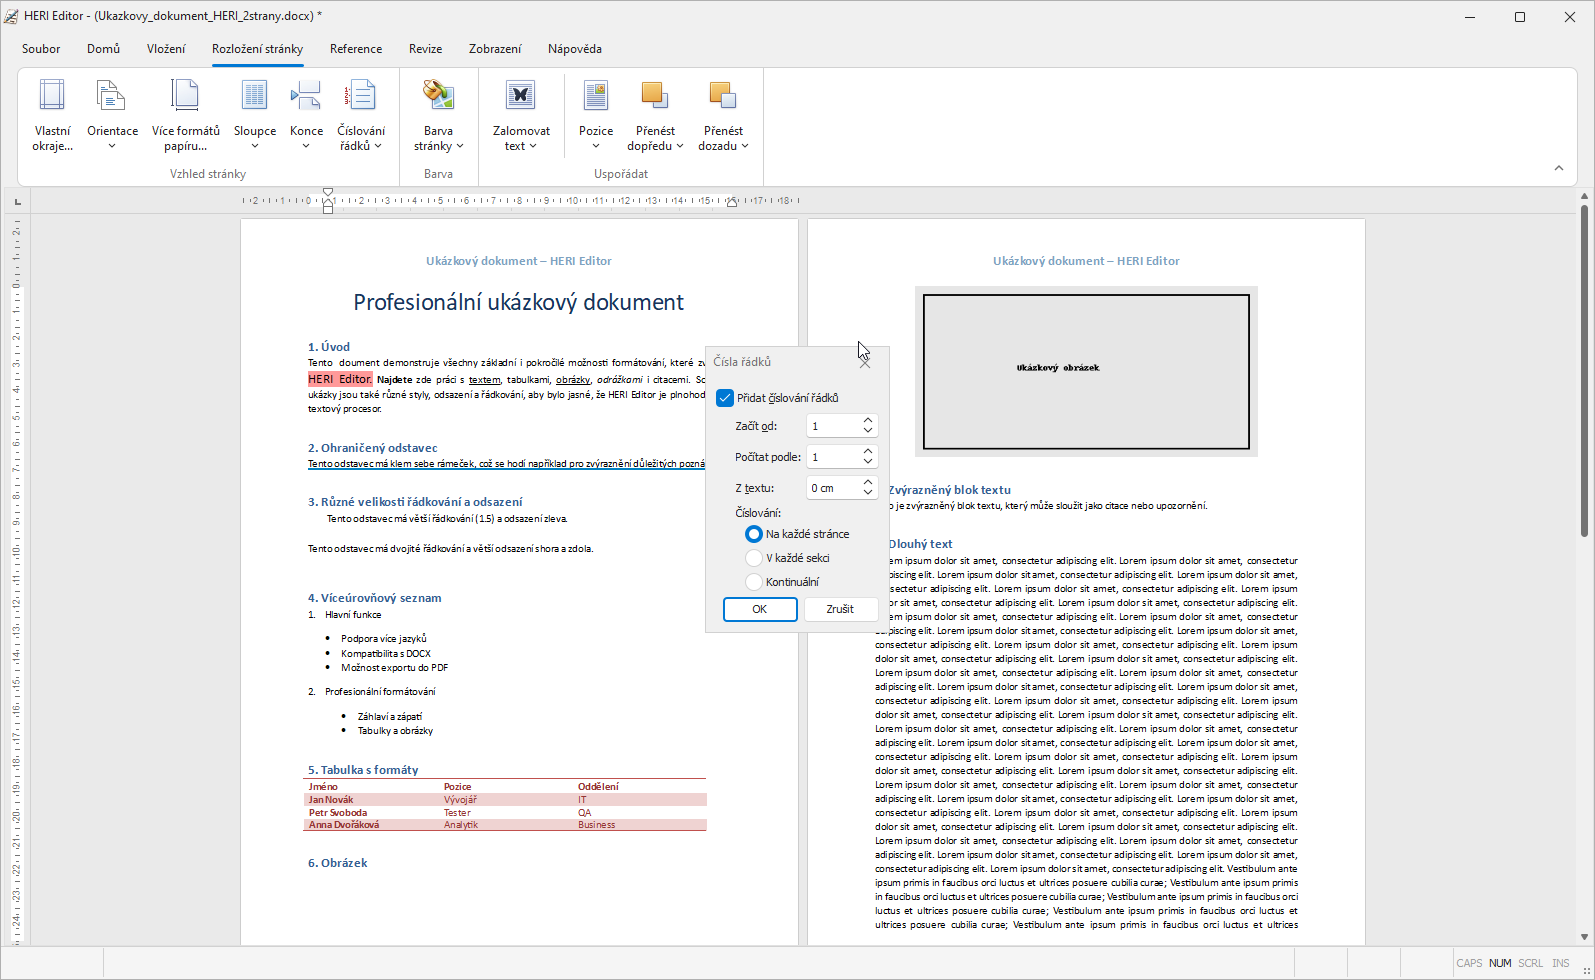The width and height of the screenshot is (1595, 980).
Task: Confirm the dialog with OK
Action: coord(760,609)
